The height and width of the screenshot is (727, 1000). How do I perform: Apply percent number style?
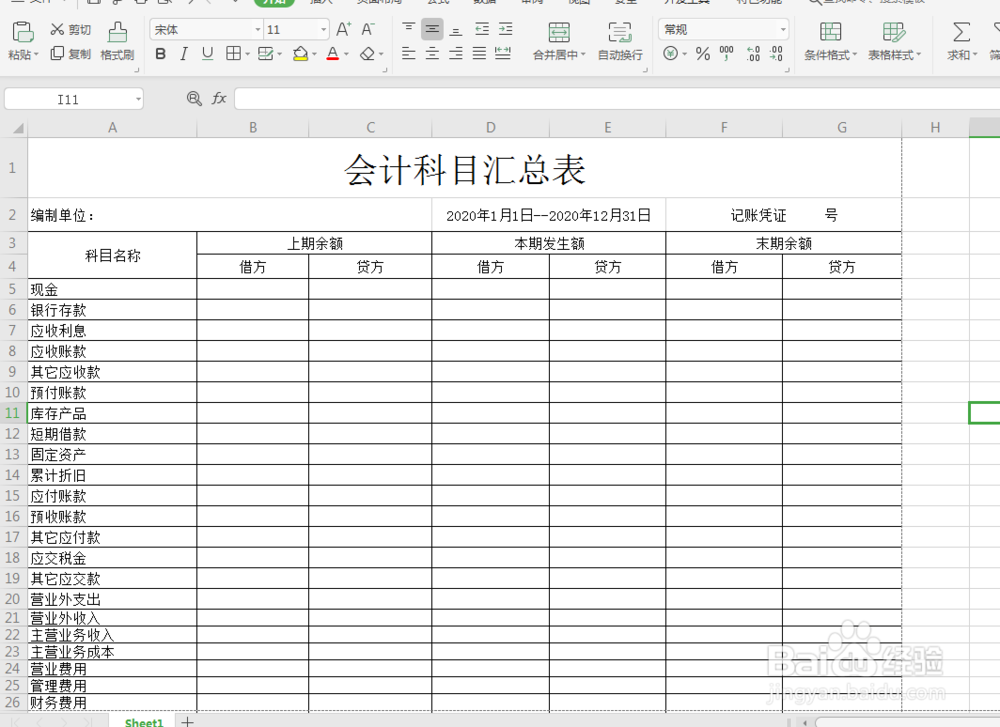coord(703,53)
